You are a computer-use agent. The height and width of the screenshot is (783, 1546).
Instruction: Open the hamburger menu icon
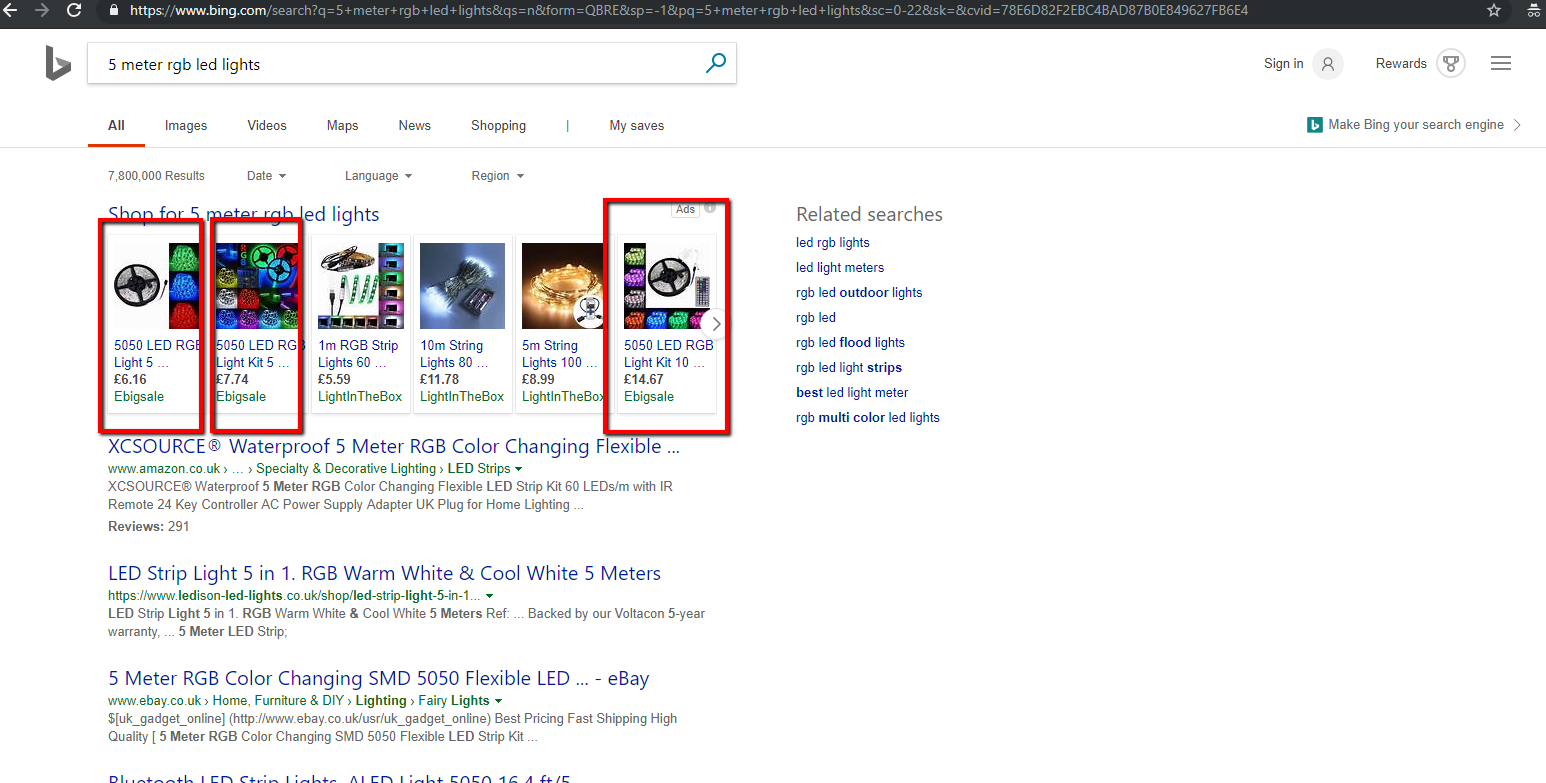(x=1500, y=64)
